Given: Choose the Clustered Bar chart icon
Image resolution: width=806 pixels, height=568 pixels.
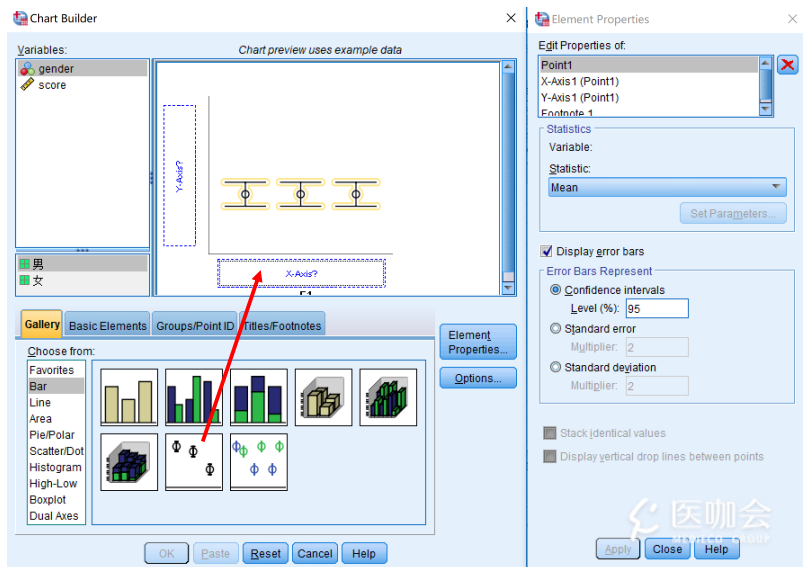Looking at the screenshot, I should coord(194,397).
